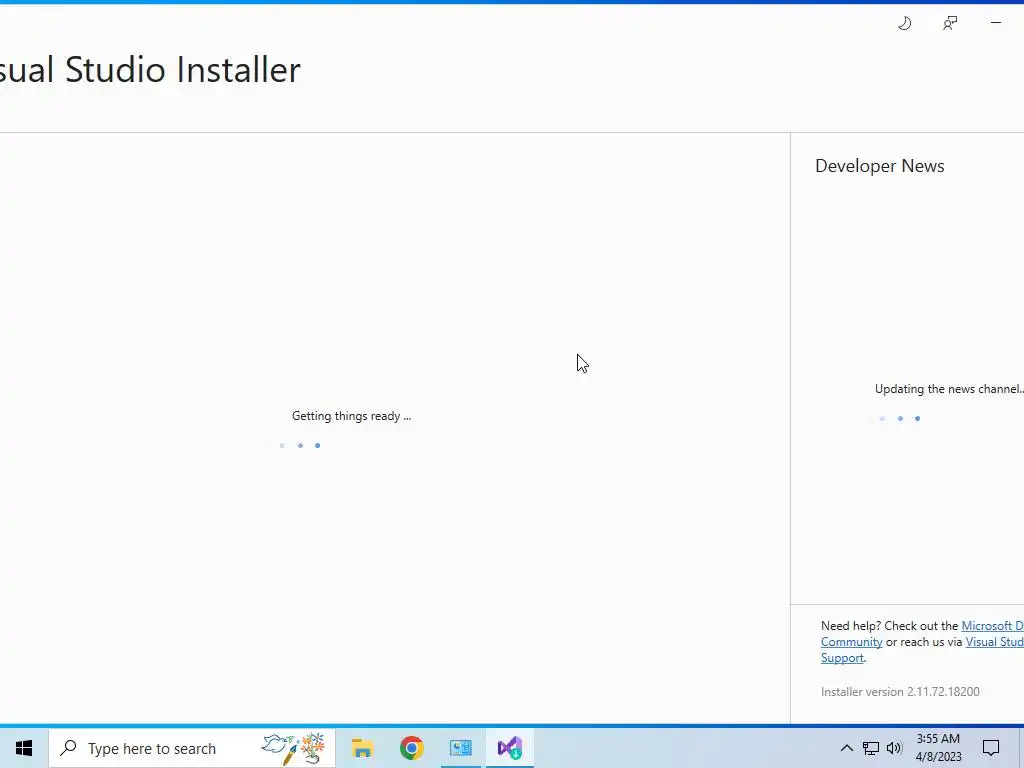Click the search magnifier icon in taskbar
This screenshot has height=768, width=1024.
[68, 748]
